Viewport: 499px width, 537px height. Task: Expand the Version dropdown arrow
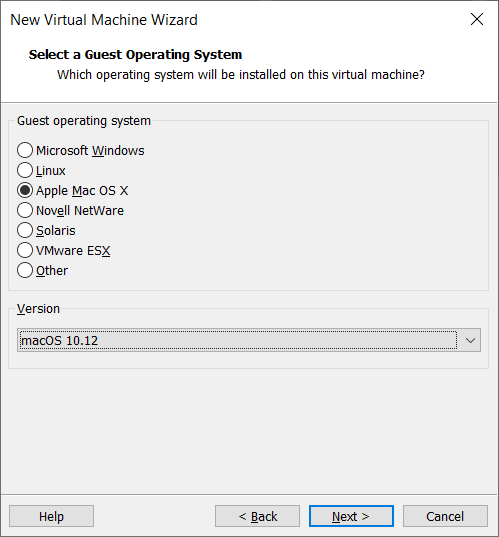click(470, 340)
